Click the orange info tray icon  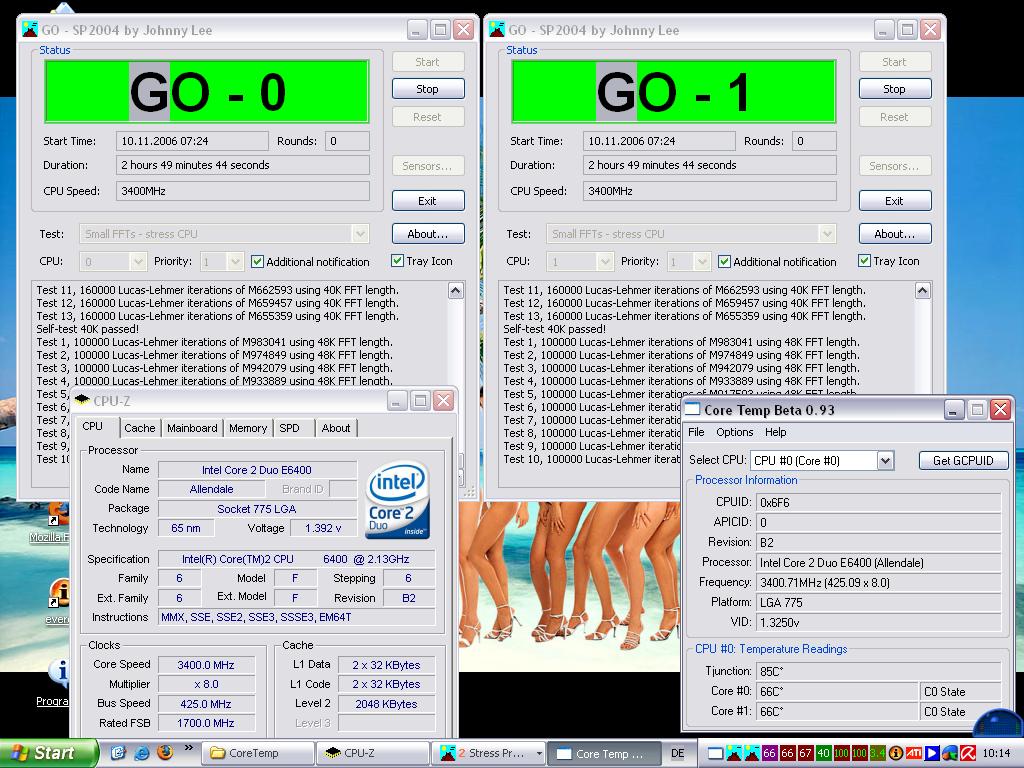click(x=895, y=753)
